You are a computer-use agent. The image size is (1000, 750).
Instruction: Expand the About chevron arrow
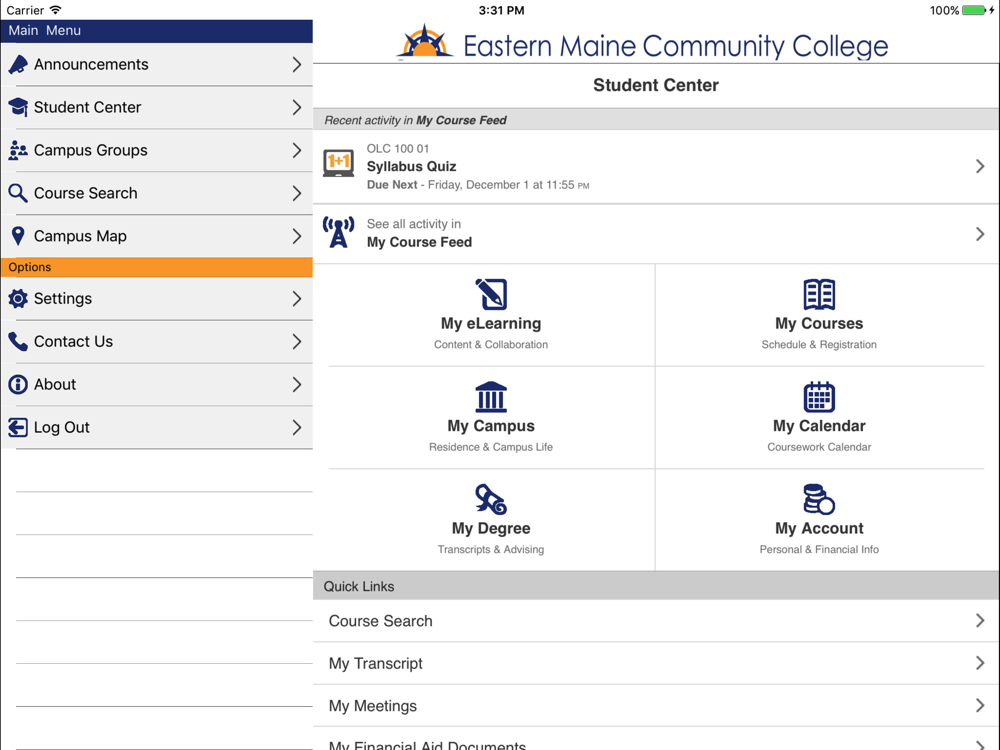tap(297, 385)
